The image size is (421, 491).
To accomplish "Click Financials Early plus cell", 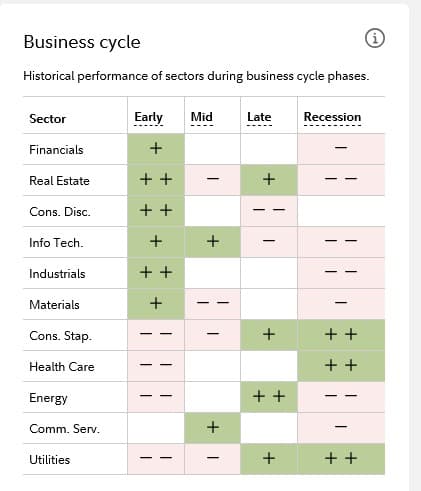I will 156,149.
